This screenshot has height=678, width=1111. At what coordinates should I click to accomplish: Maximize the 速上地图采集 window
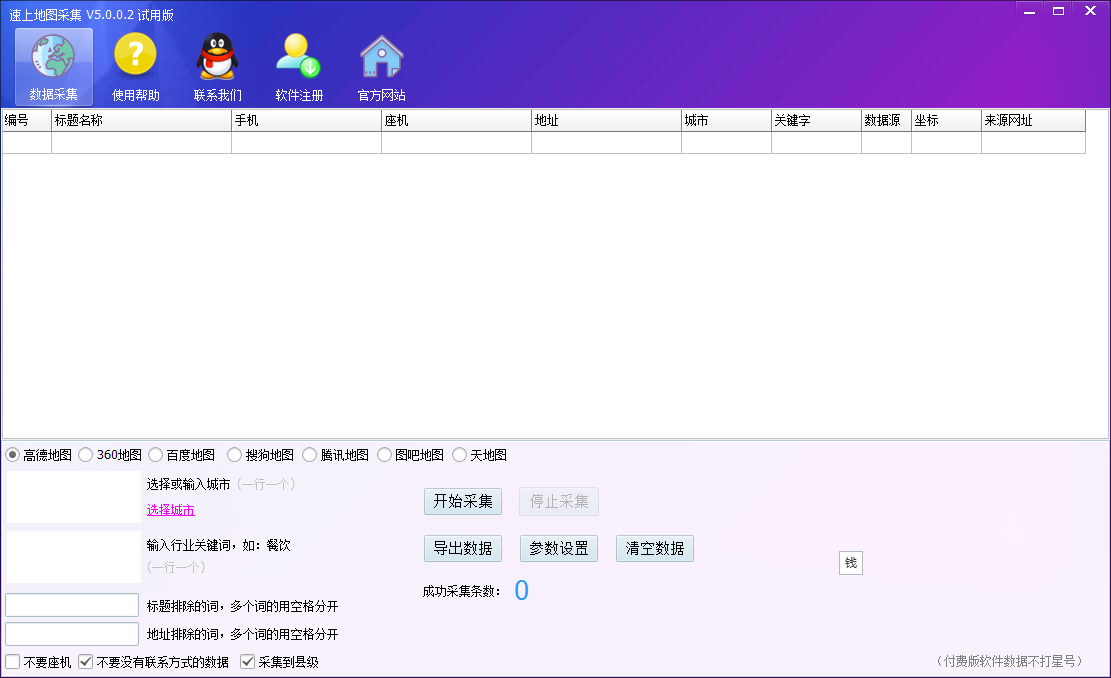coord(1059,11)
